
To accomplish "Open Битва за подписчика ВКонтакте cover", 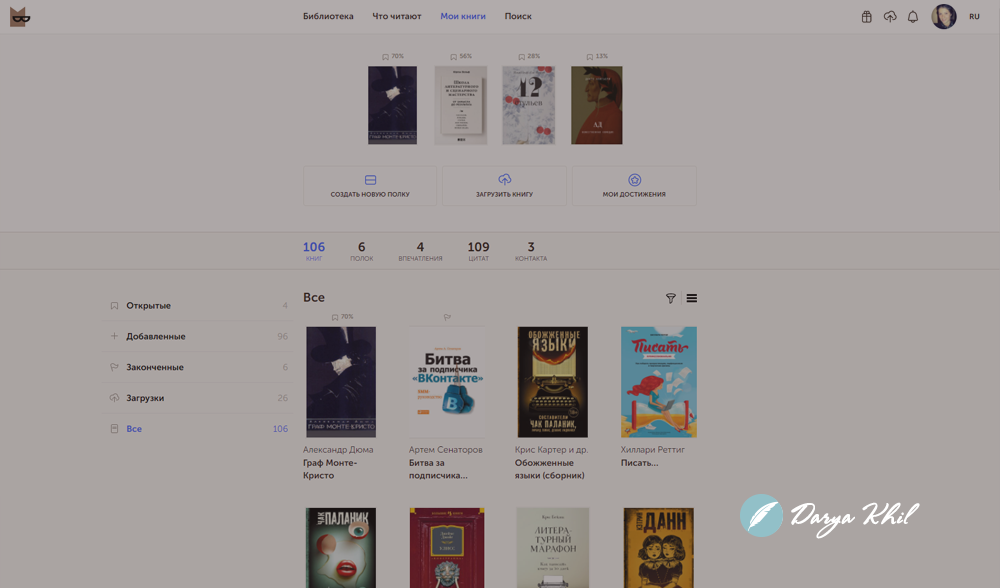I will tap(446, 382).
